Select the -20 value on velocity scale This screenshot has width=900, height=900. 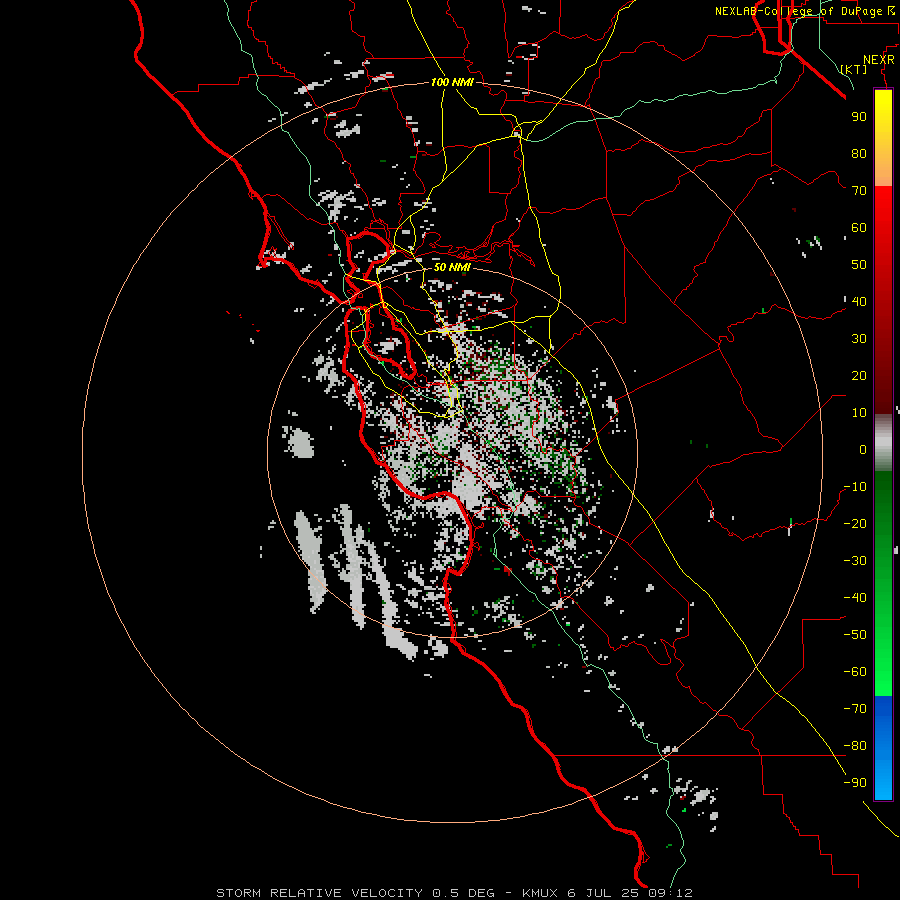tap(855, 523)
